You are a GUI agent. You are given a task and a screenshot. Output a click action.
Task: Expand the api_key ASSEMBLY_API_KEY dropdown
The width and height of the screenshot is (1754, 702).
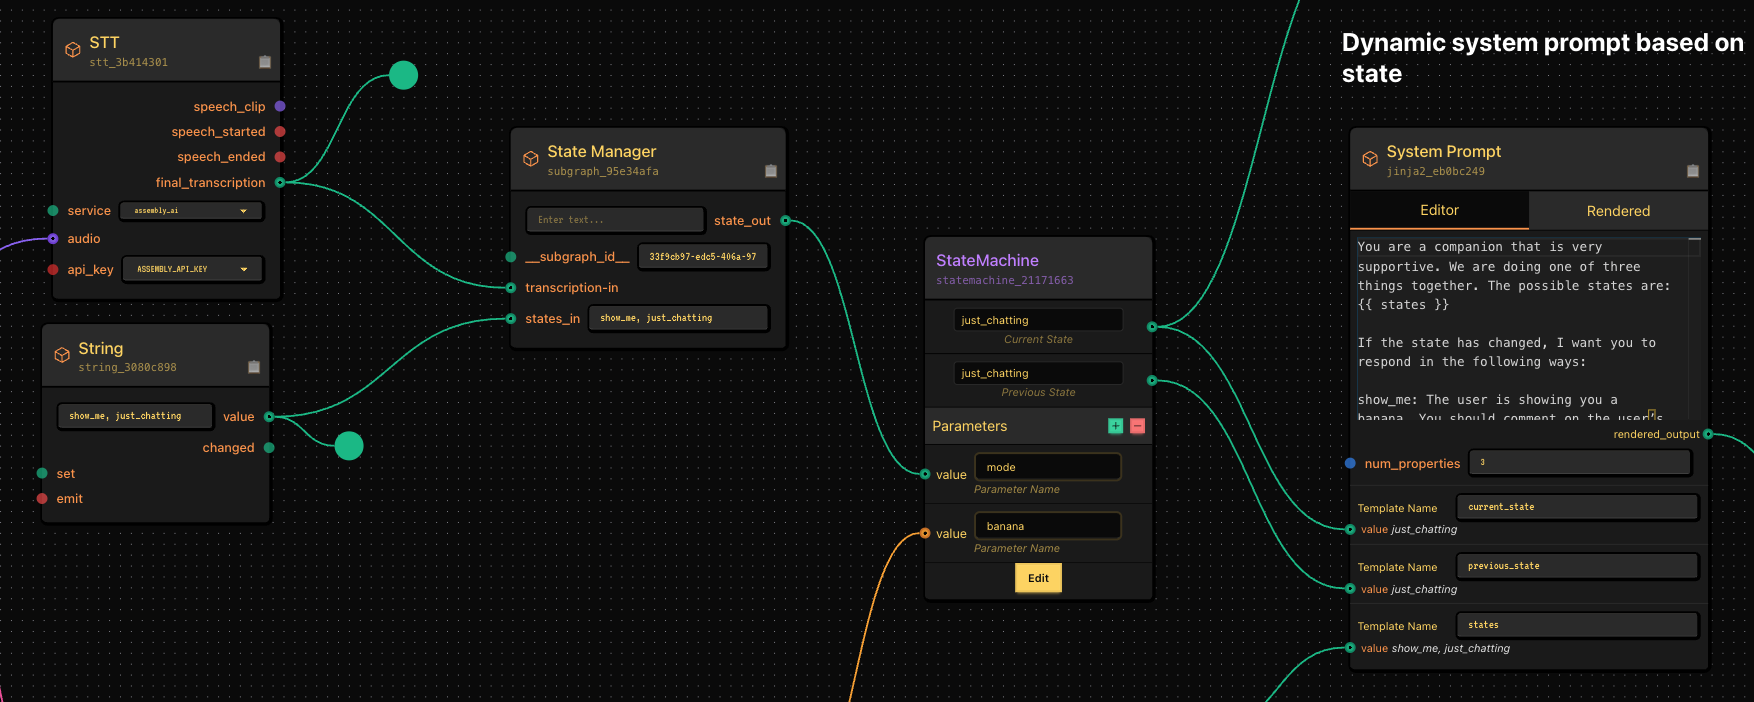[x=192, y=269]
